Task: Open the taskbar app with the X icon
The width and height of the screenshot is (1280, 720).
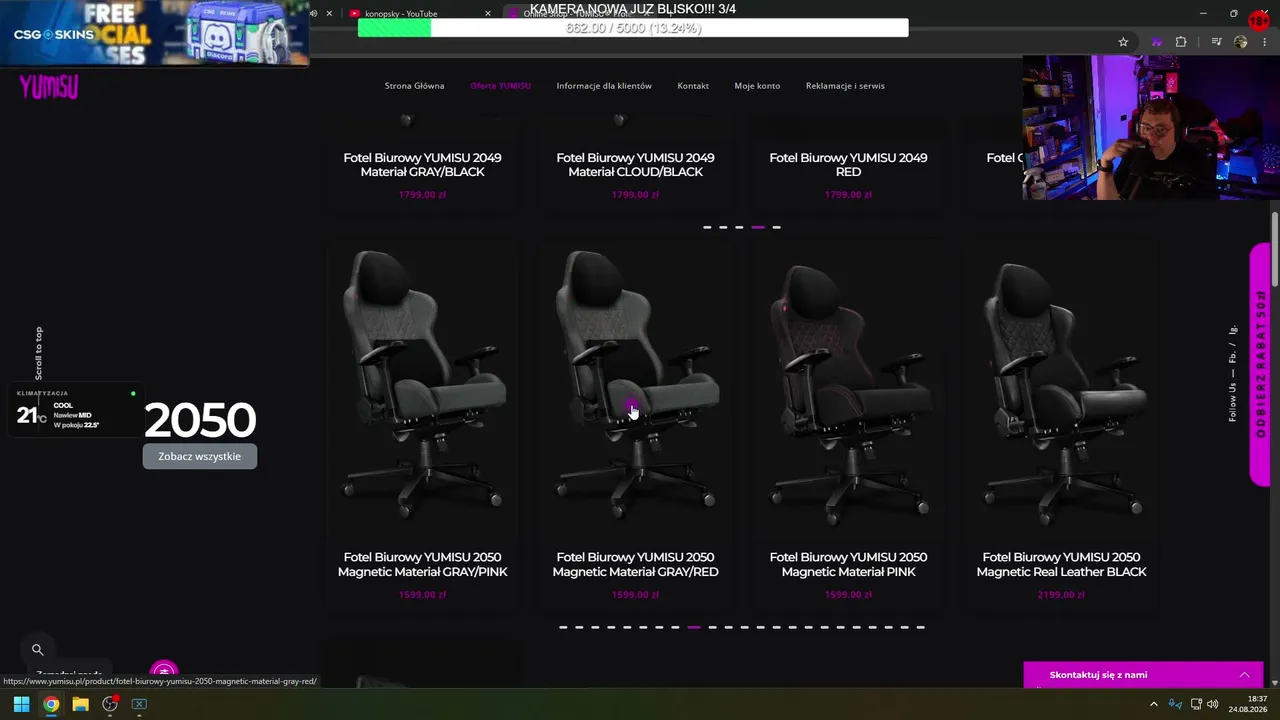Action: point(139,704)
